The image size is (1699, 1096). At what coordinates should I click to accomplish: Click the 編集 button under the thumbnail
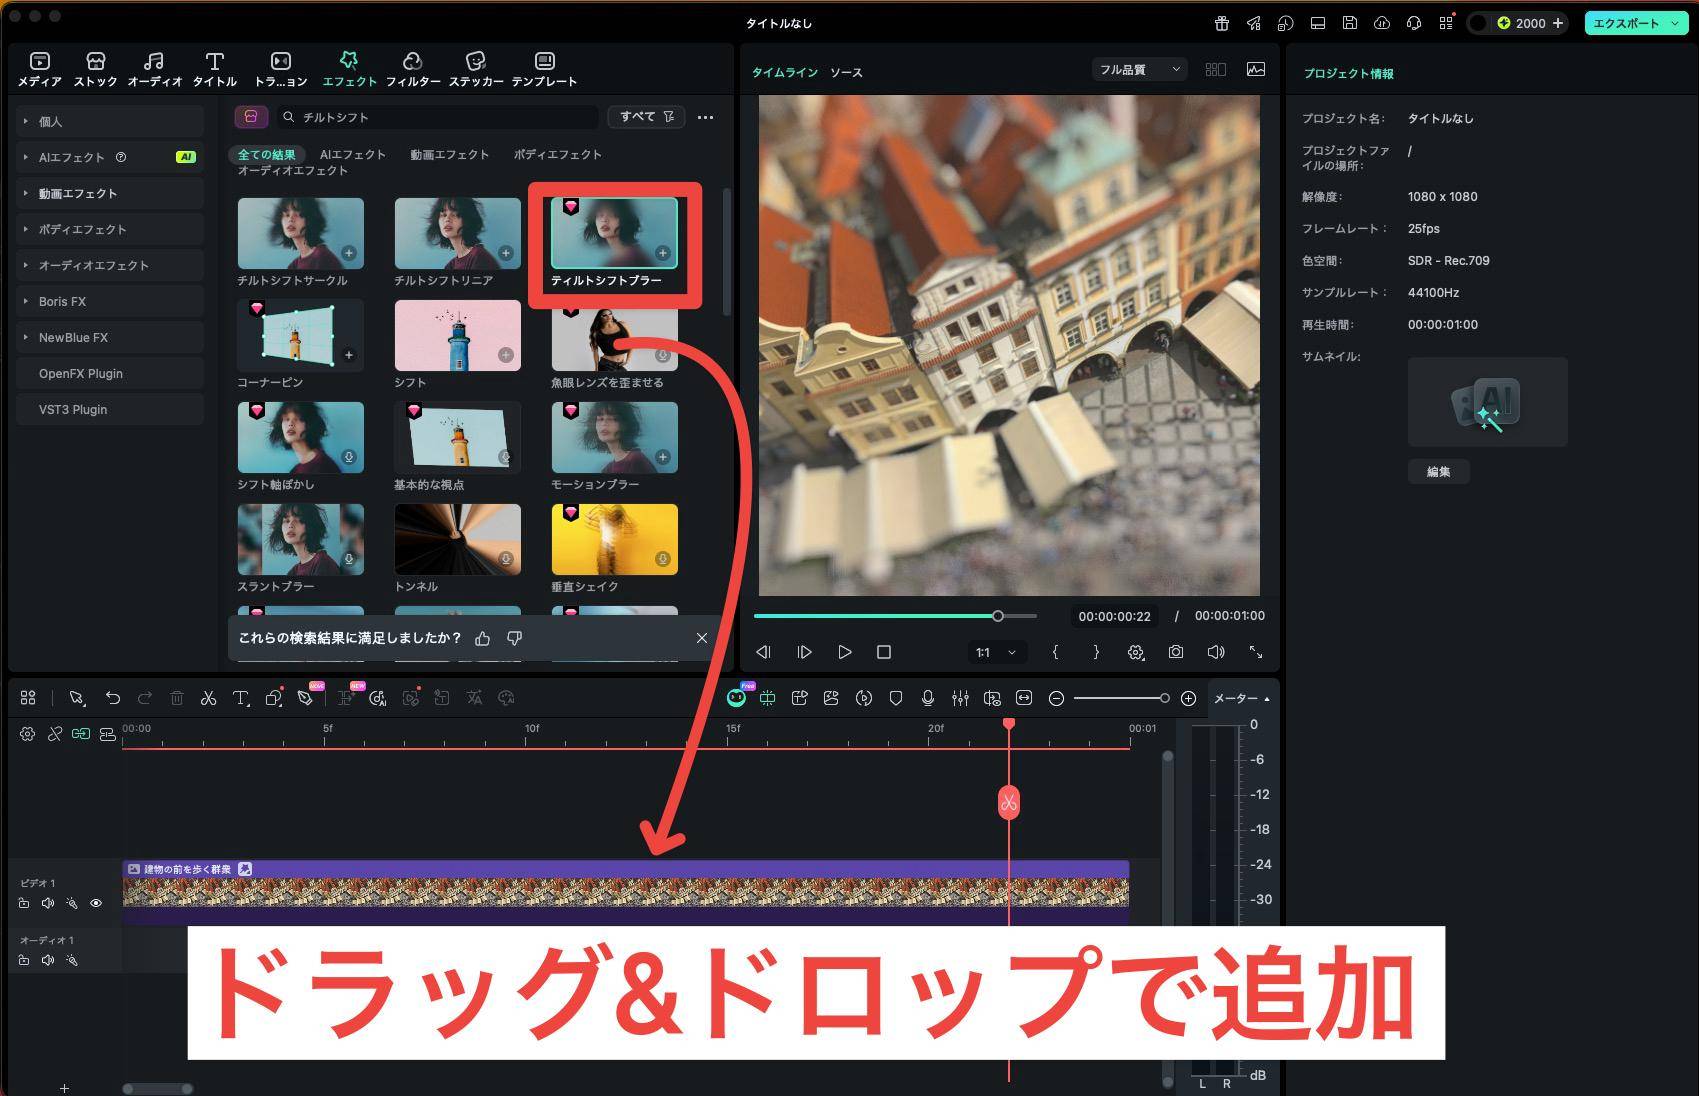point(1438,471)
